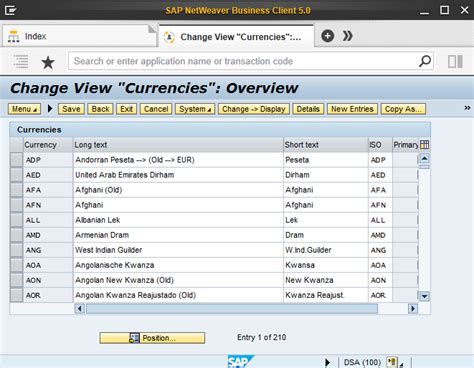Screen dimensions: 474x368
Task: Click the New Entries button
Action: click(x=352, y=109)
